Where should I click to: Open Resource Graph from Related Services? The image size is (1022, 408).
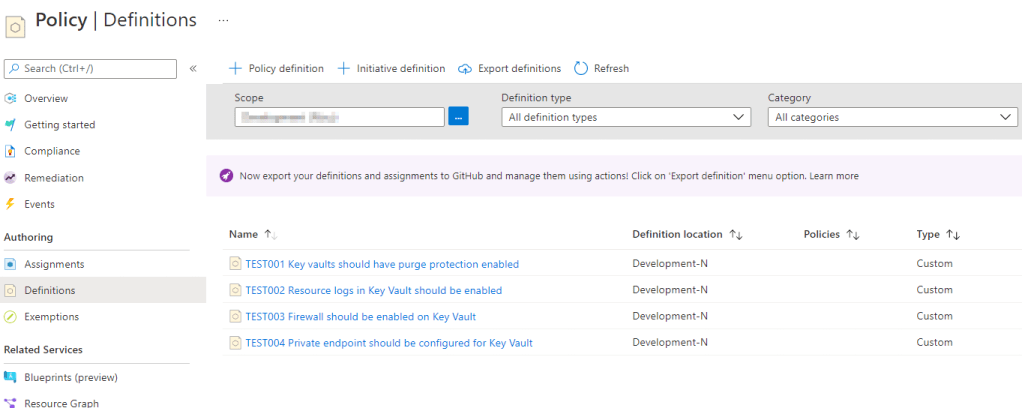coord(61,402)
